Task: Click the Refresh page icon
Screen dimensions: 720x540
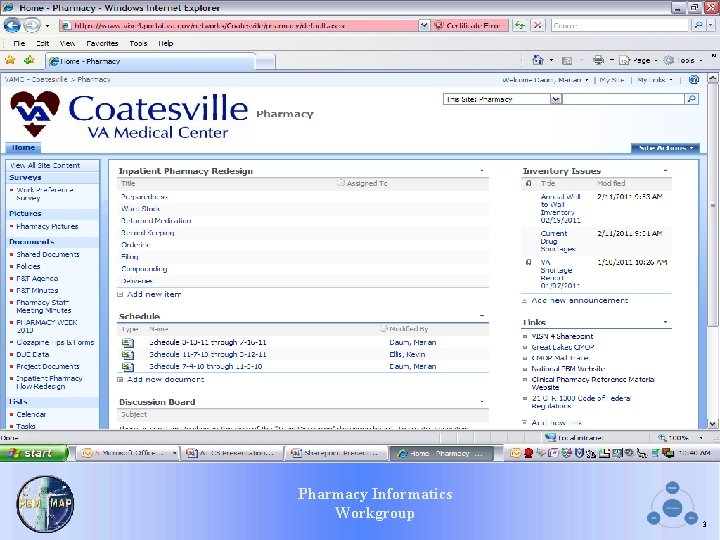Action: click(520, 25)
